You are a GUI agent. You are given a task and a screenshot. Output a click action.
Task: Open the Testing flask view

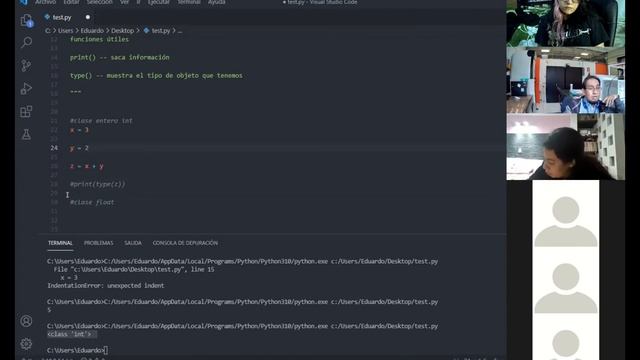pos(26,134)
